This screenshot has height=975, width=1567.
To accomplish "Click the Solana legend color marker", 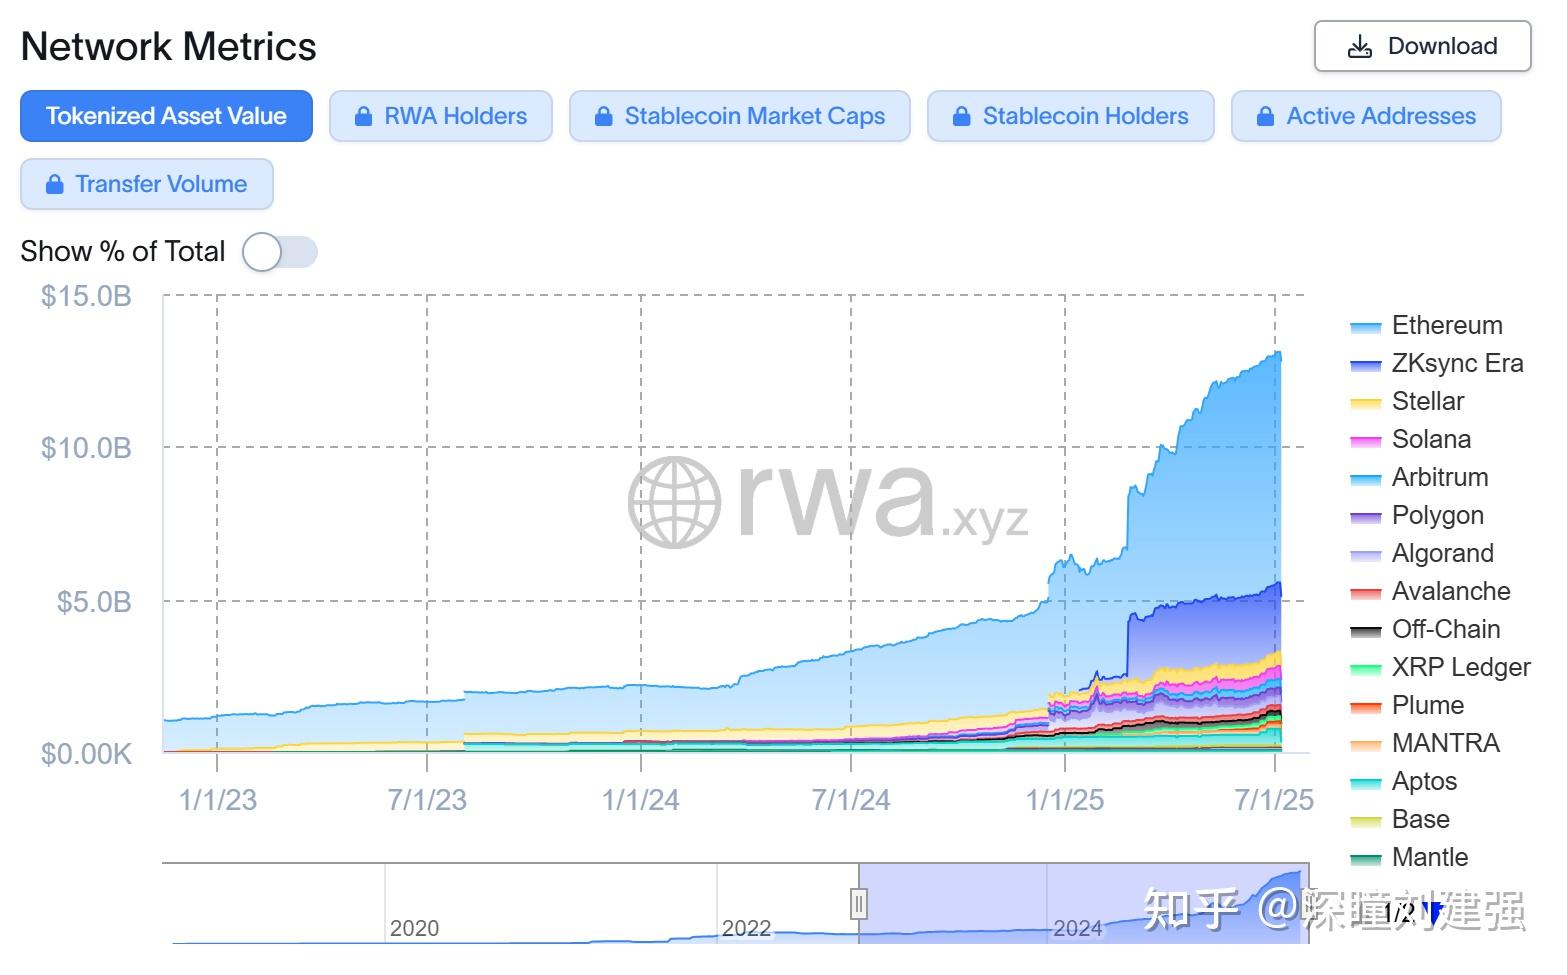I will coord(1366,441).
